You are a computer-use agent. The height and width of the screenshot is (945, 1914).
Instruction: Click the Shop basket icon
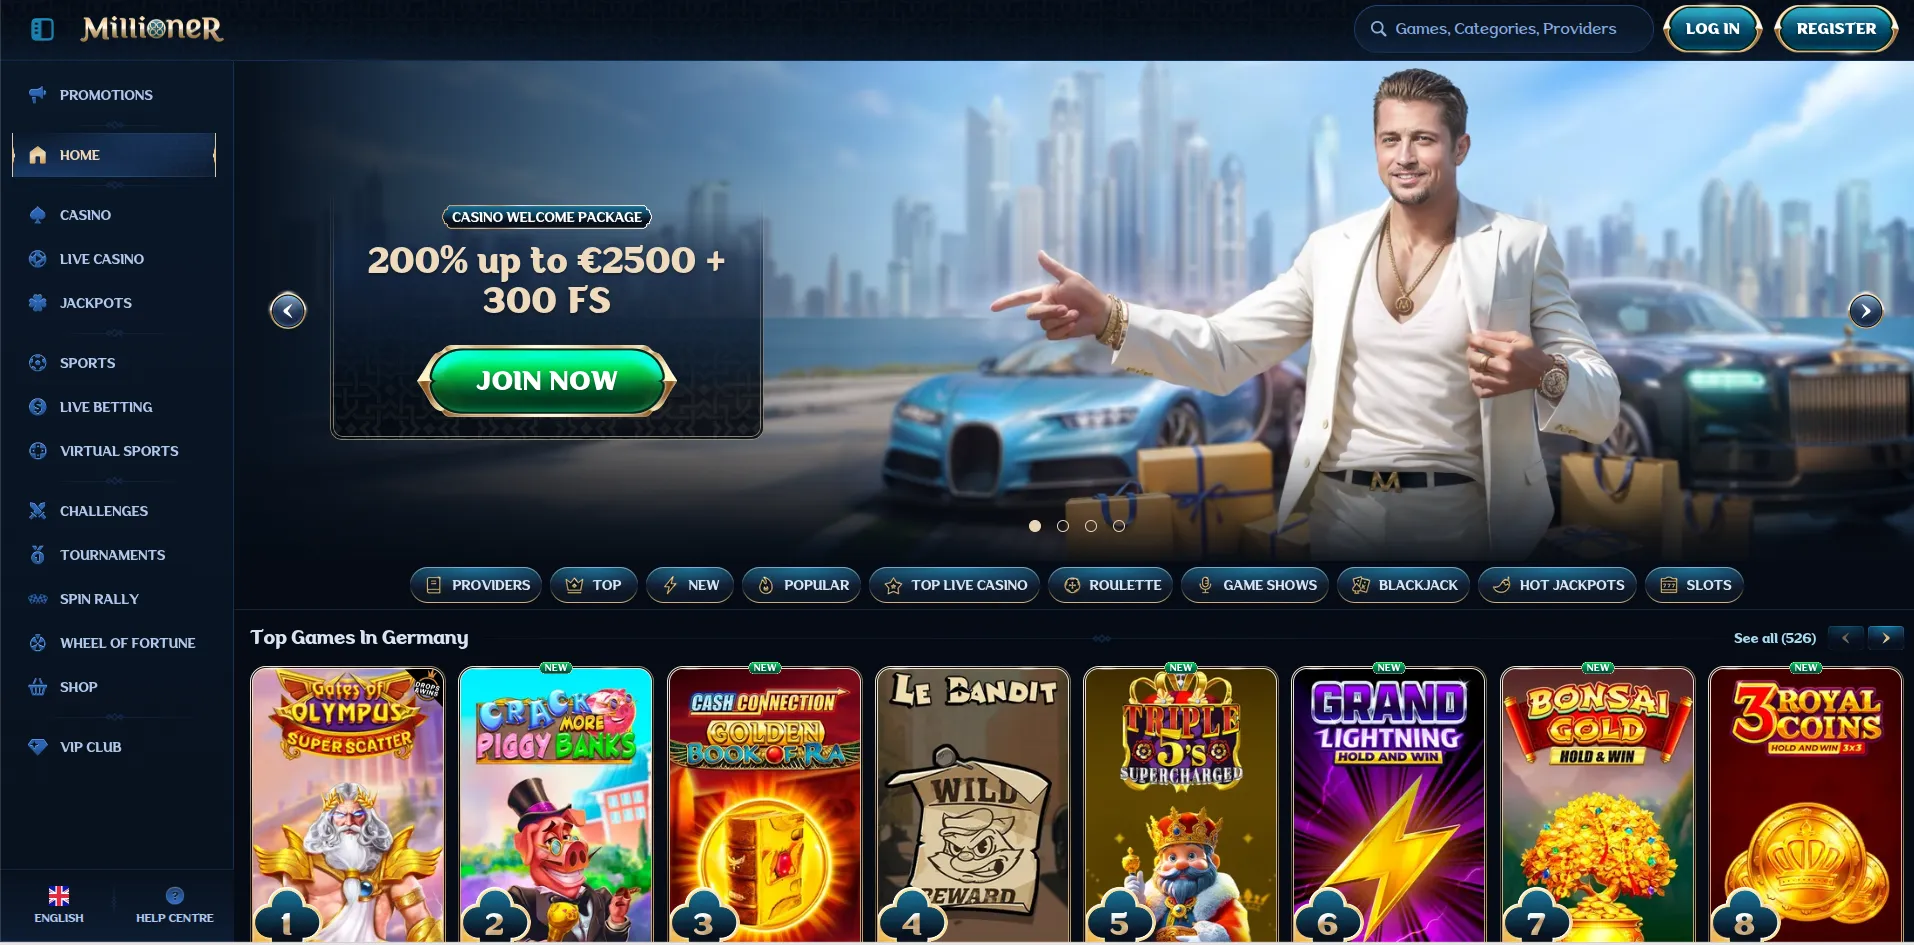coord(38,687)
